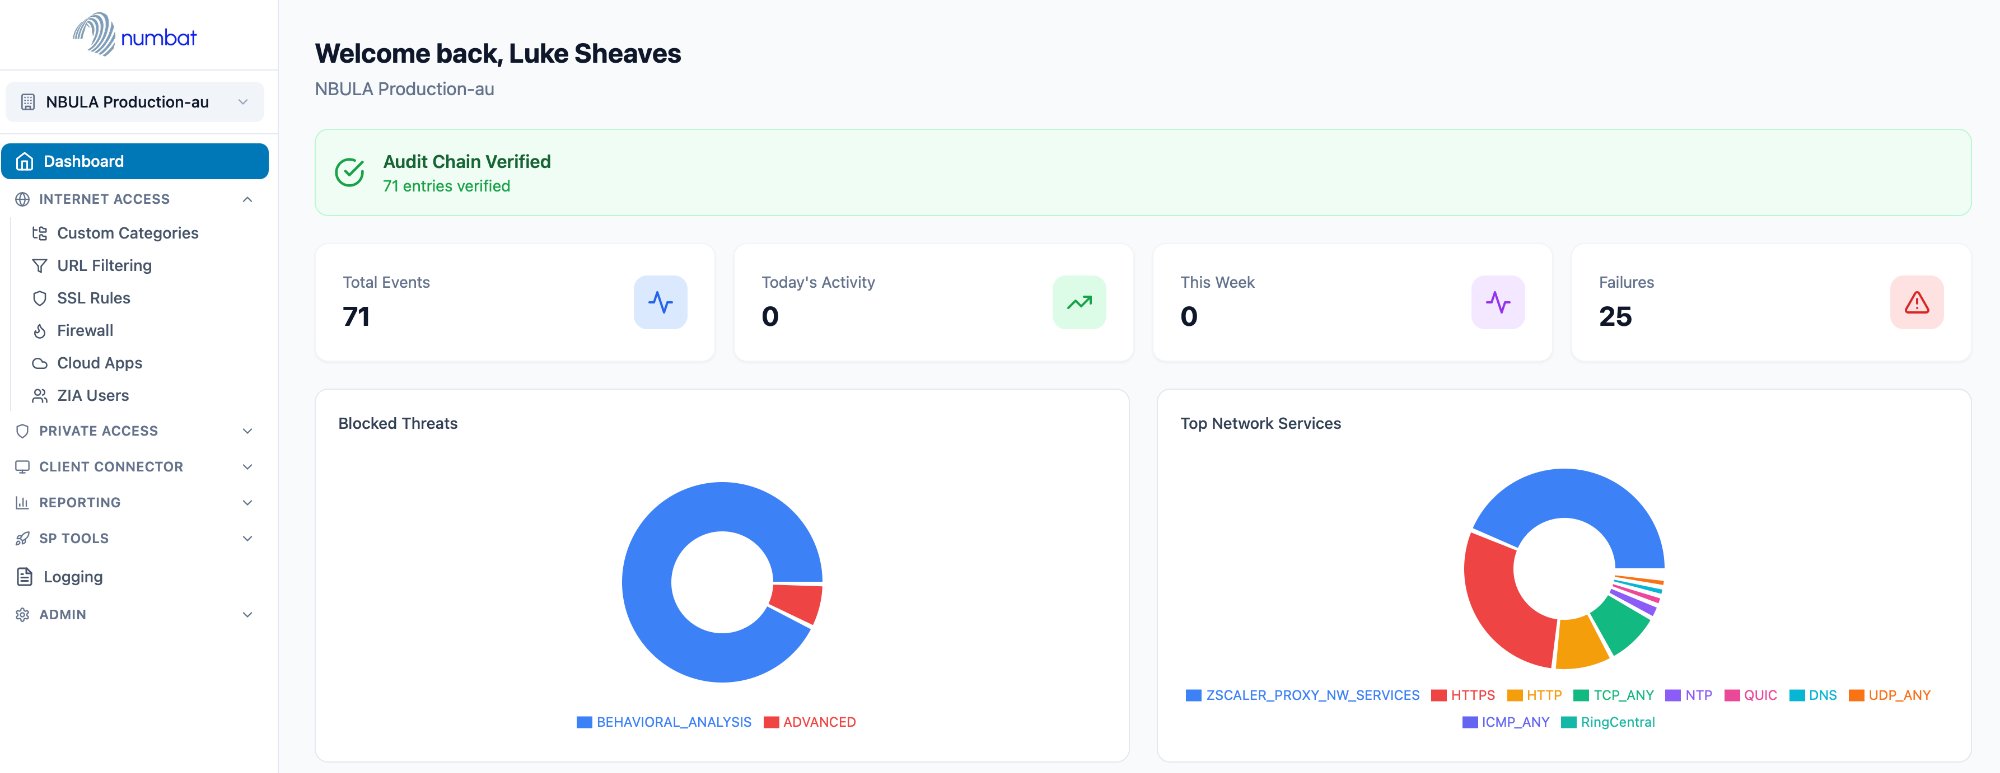
Task: Open URL Filtering in the sidebar
Action: click(104, 266)
